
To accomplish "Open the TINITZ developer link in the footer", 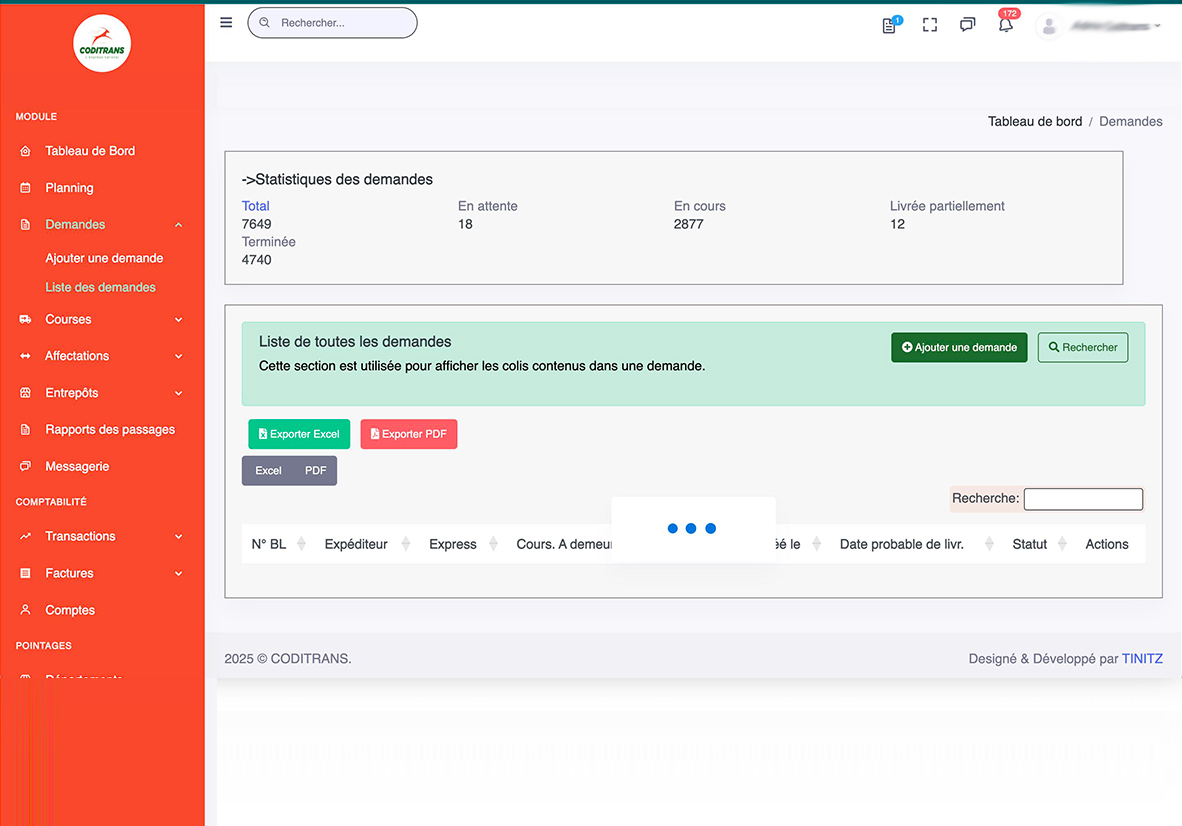I will click(x=1142, y=658).
